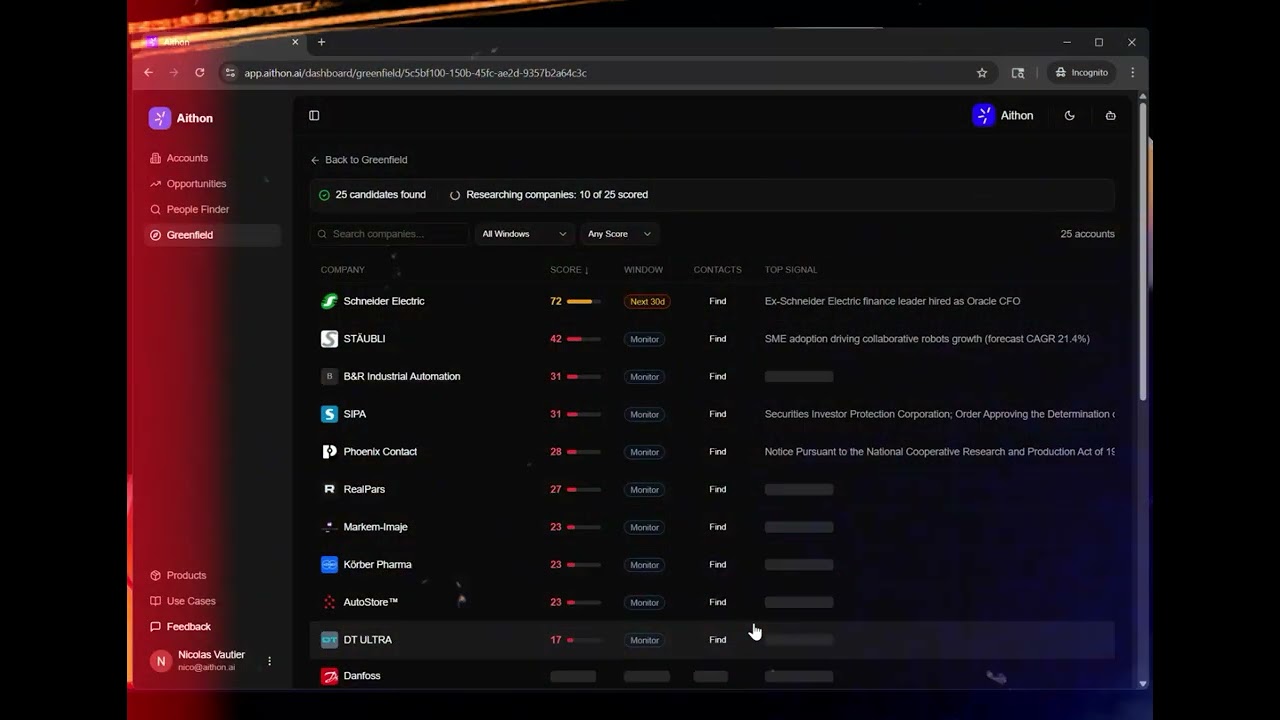Click the Danfoss logo icon

click(x=329, y=676)
